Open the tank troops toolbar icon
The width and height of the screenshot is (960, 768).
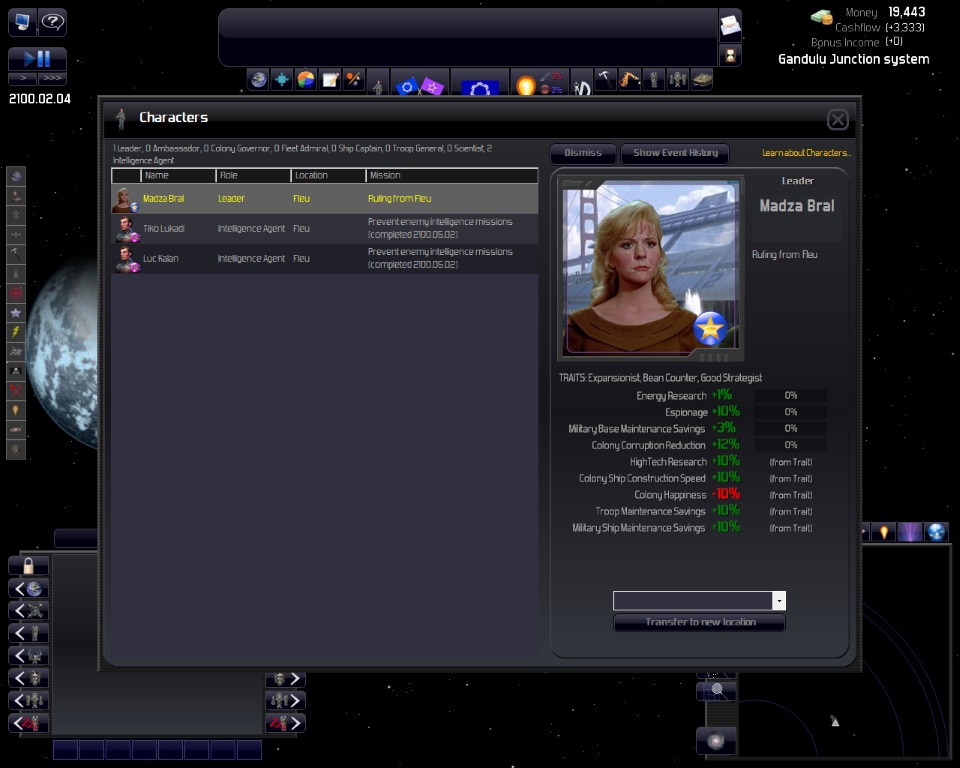tap(702, 80)
